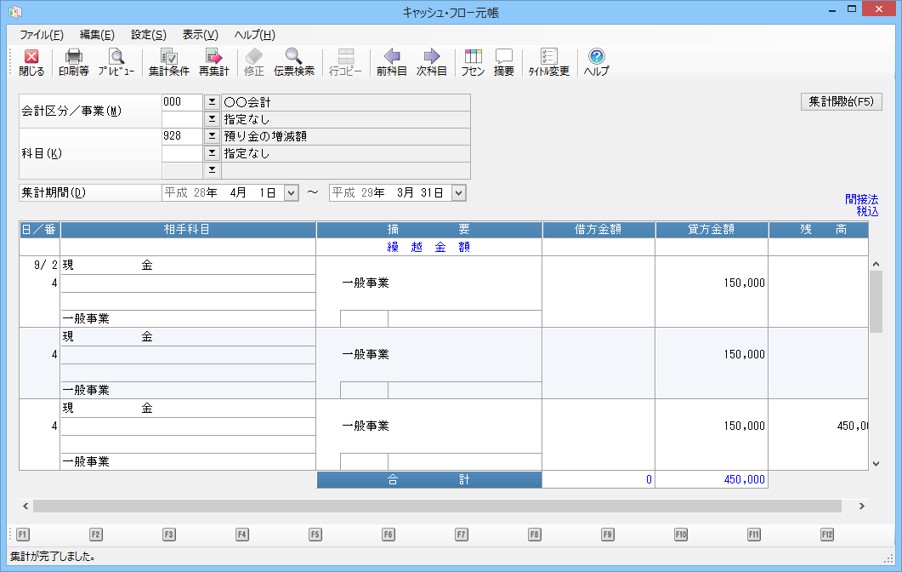Open the ファイル(F) menu
The image size is (902, 572).
pos(41,35)
